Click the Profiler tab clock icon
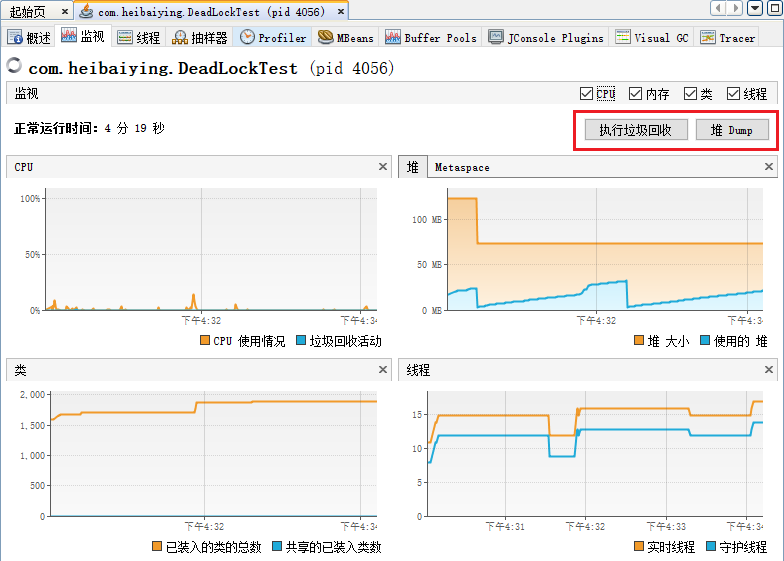This screenshot has height=561, width=784. point(247,37)
